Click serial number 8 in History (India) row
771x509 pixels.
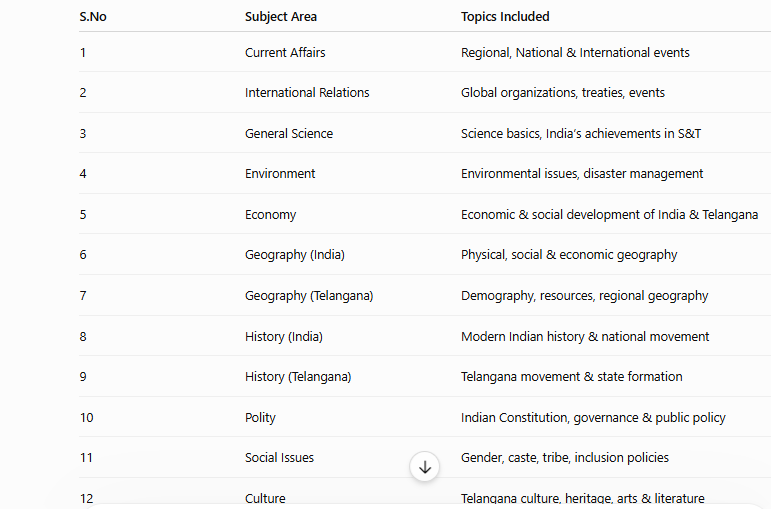pos(83,336)
